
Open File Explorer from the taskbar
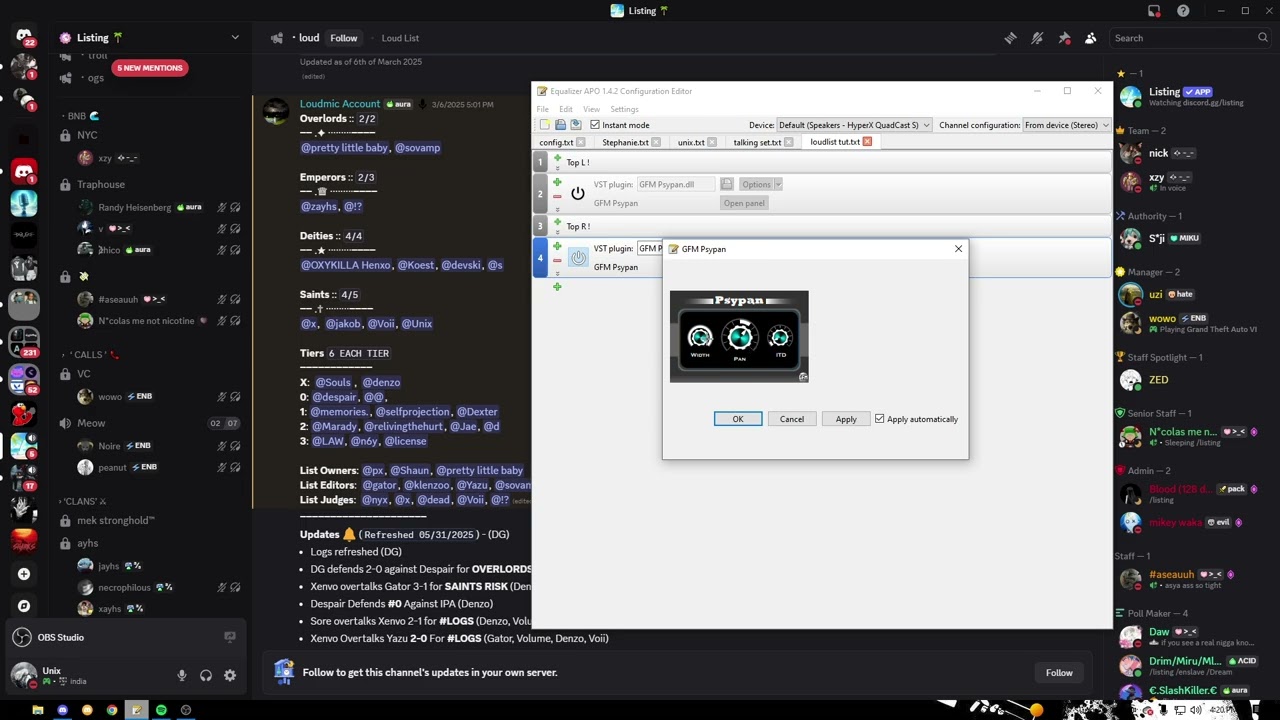tap(38, 710)
